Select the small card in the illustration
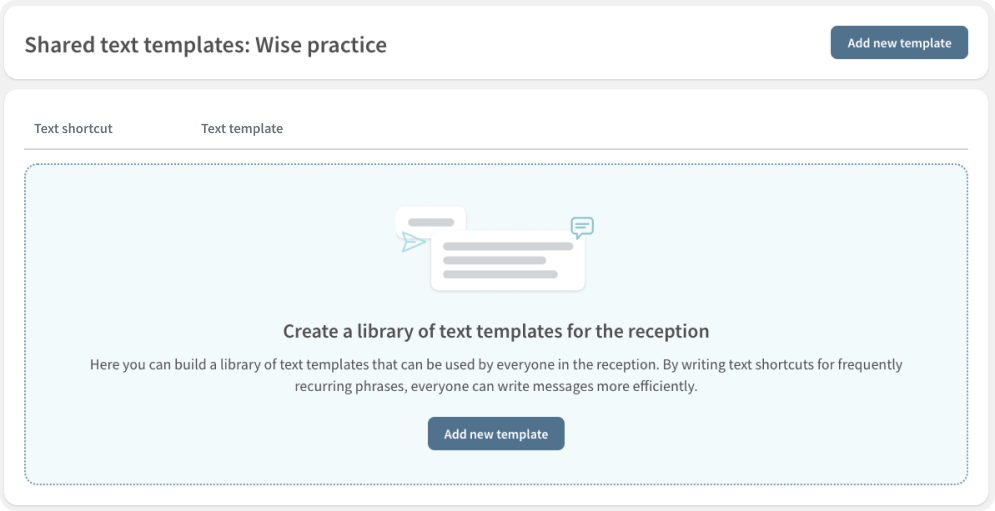This screenshot has height=511, width=995. (431, 222)
